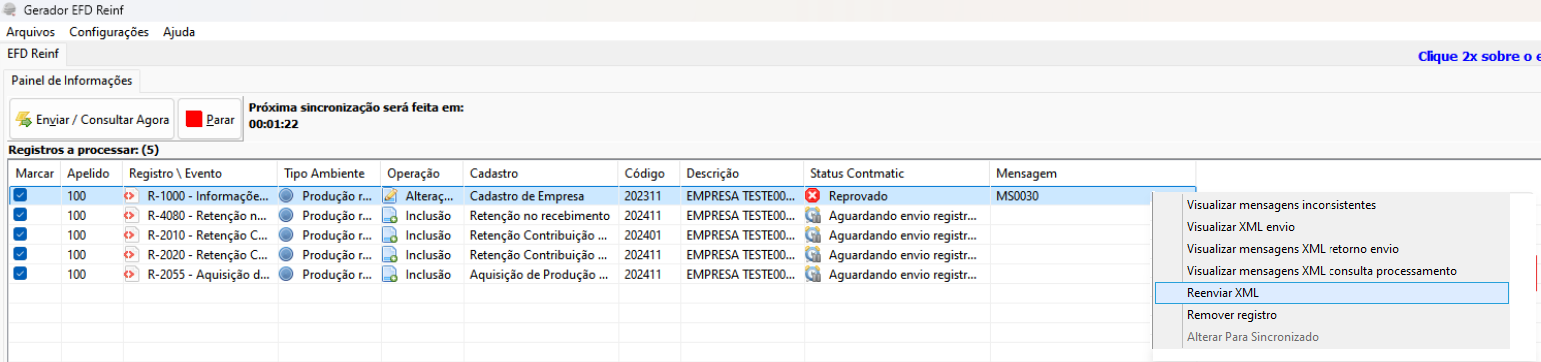Choose Remover registro from context menu
Image resolution: width=1541 pixels, height=362 pixels.
(1331, 315)
